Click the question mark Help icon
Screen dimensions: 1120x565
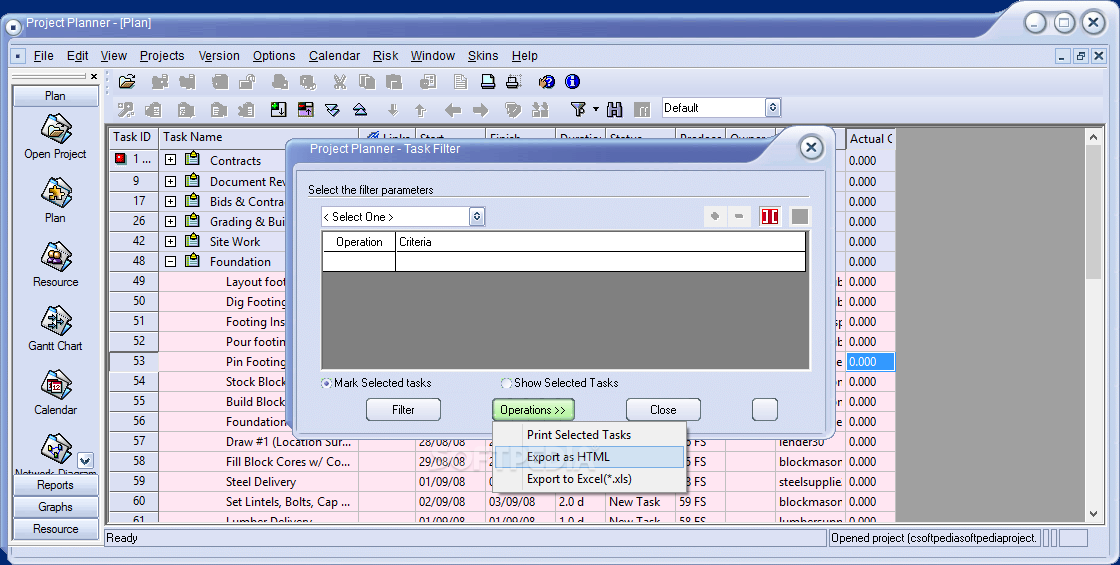click(546, 81)
